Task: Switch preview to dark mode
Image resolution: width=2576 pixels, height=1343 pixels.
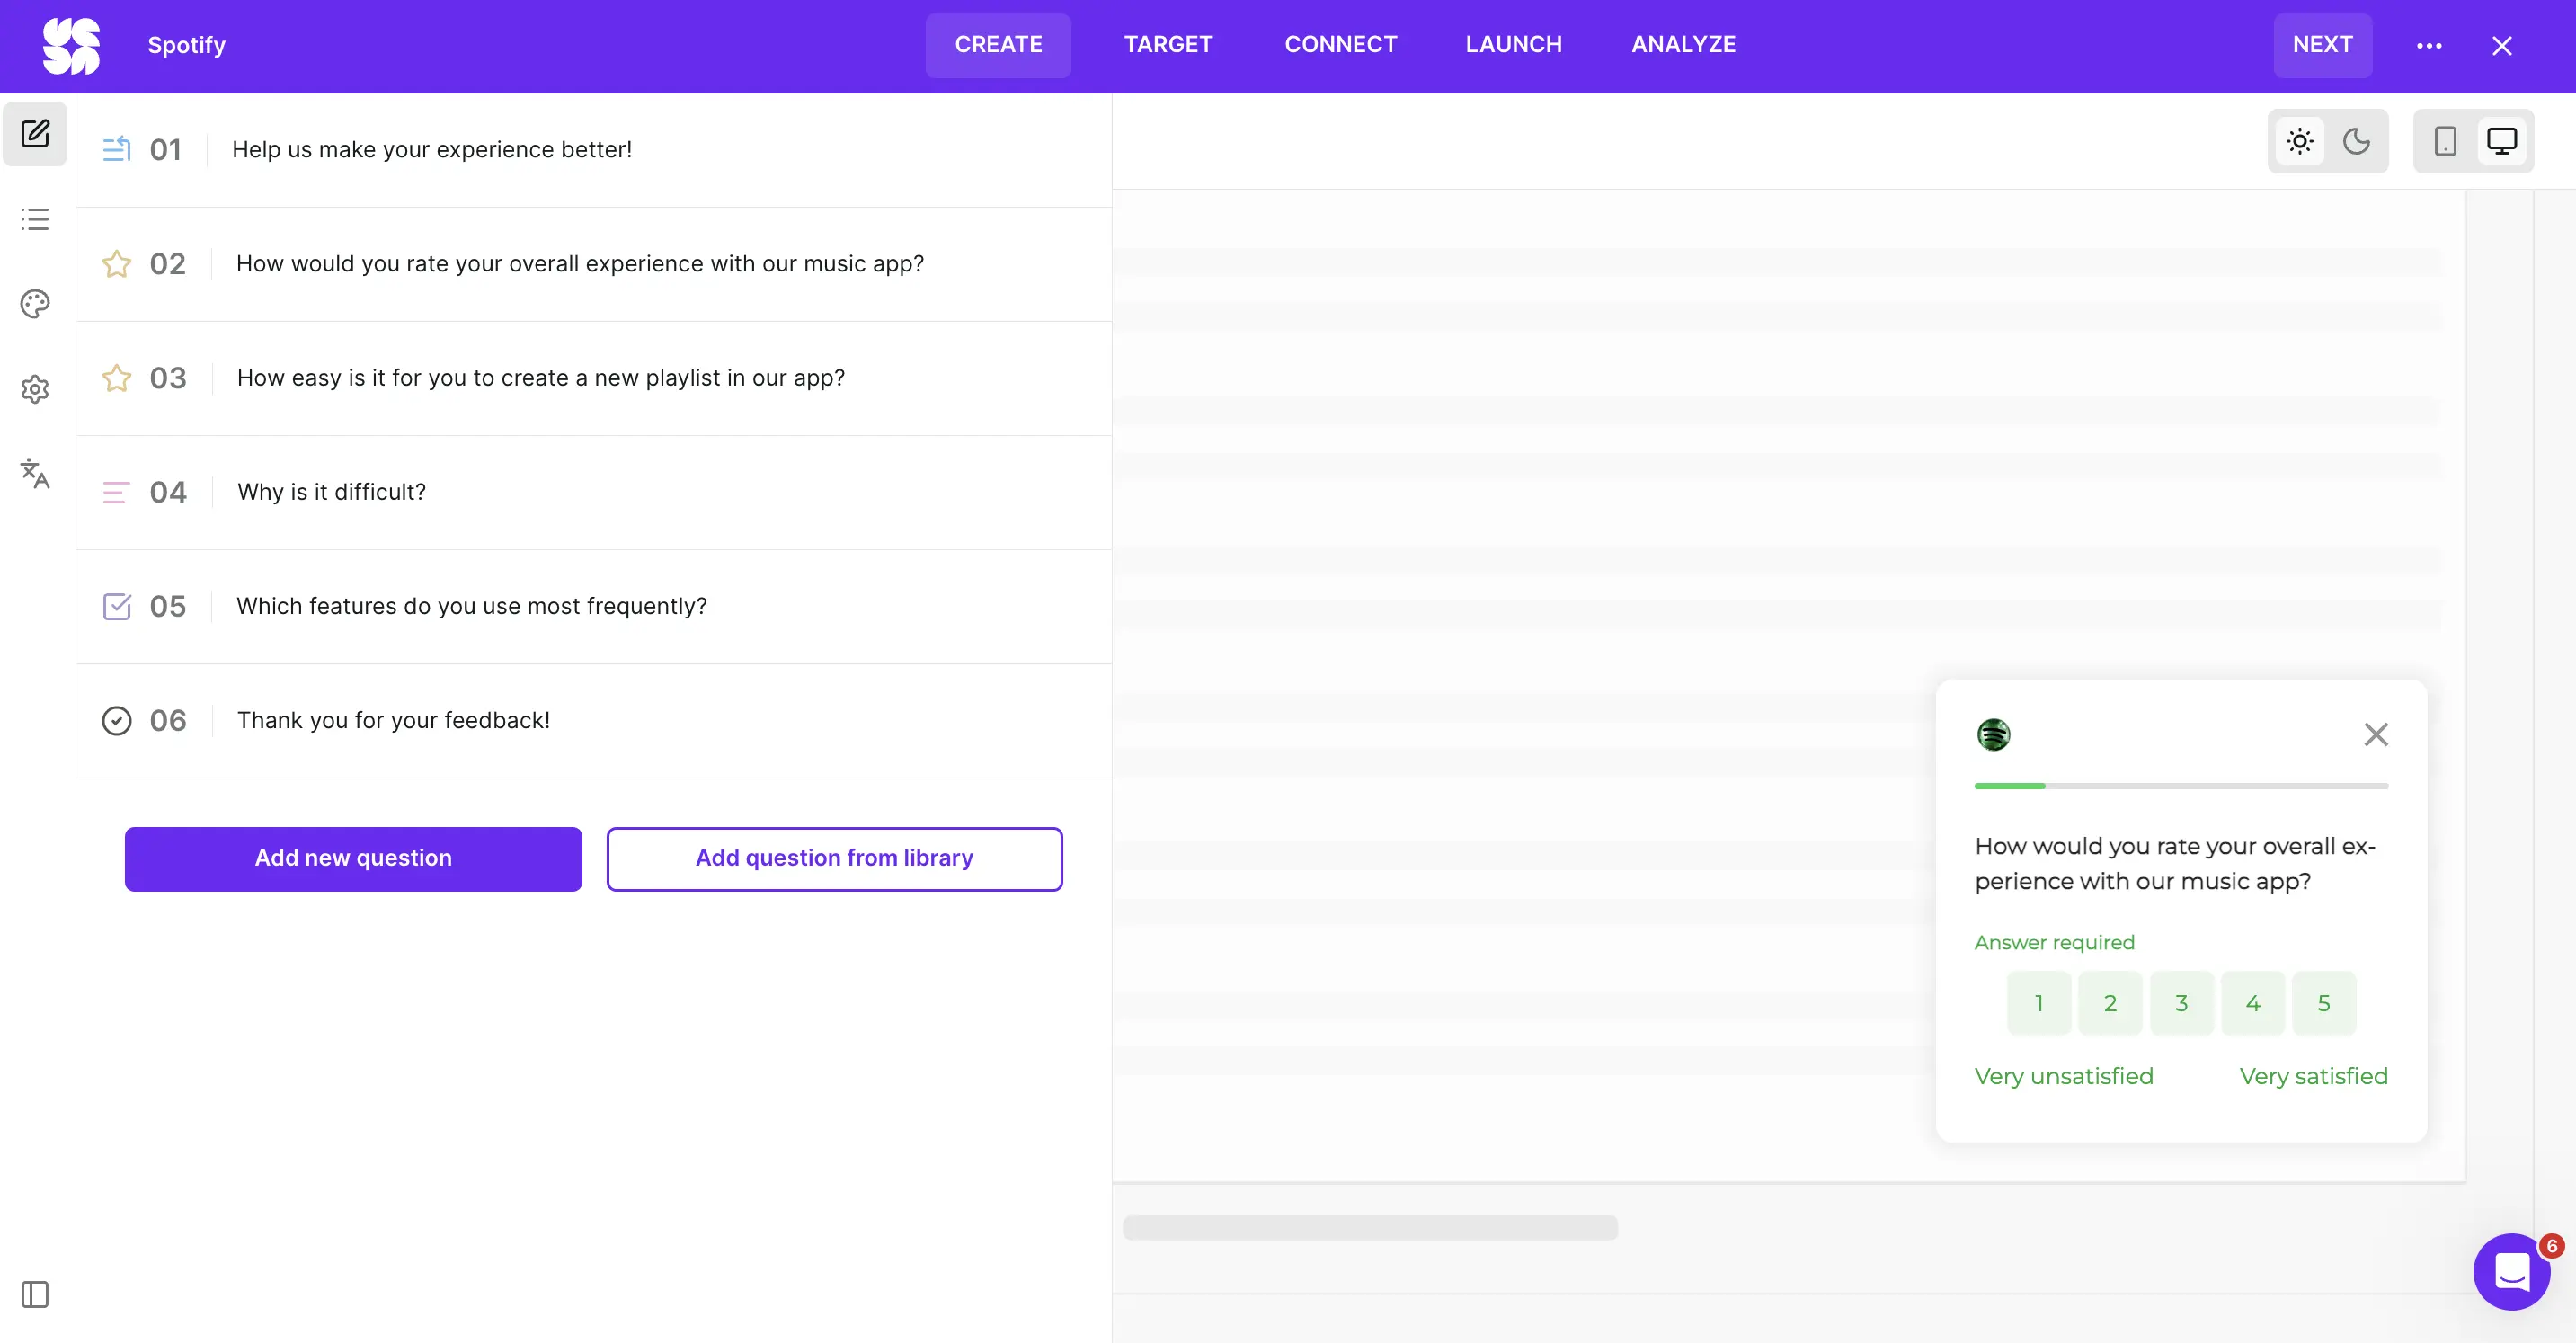Action: [x=2356, y=141]
